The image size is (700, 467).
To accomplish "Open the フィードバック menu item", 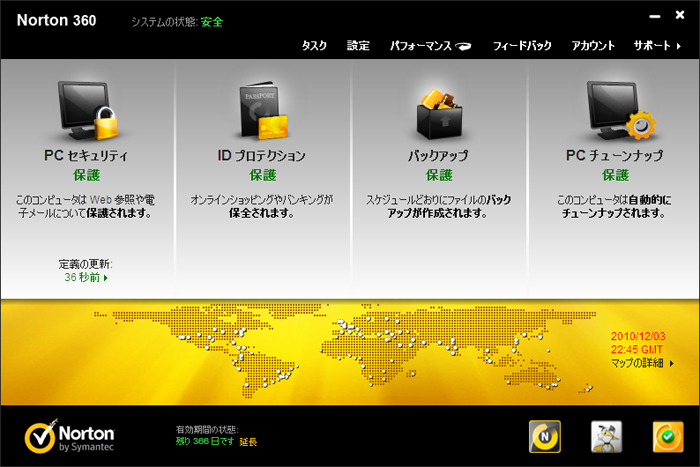I will click(522, 46).
